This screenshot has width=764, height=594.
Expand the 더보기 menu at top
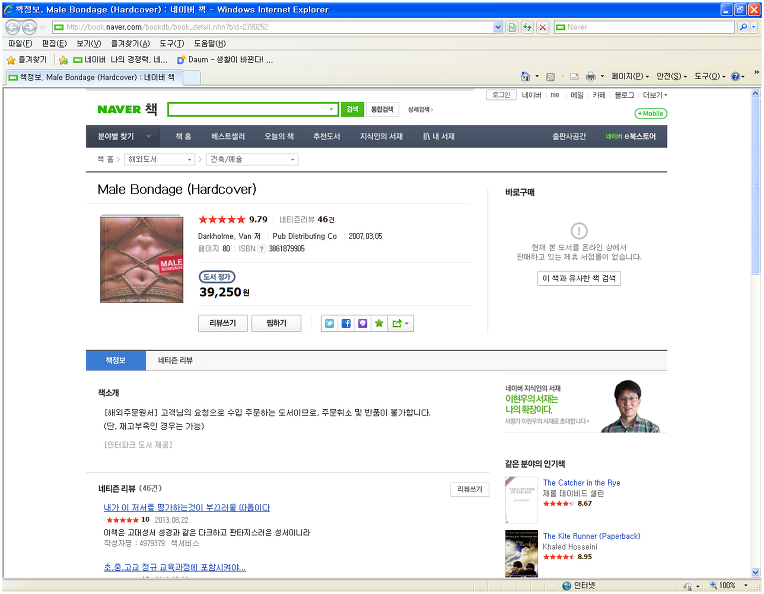[655, 95]
